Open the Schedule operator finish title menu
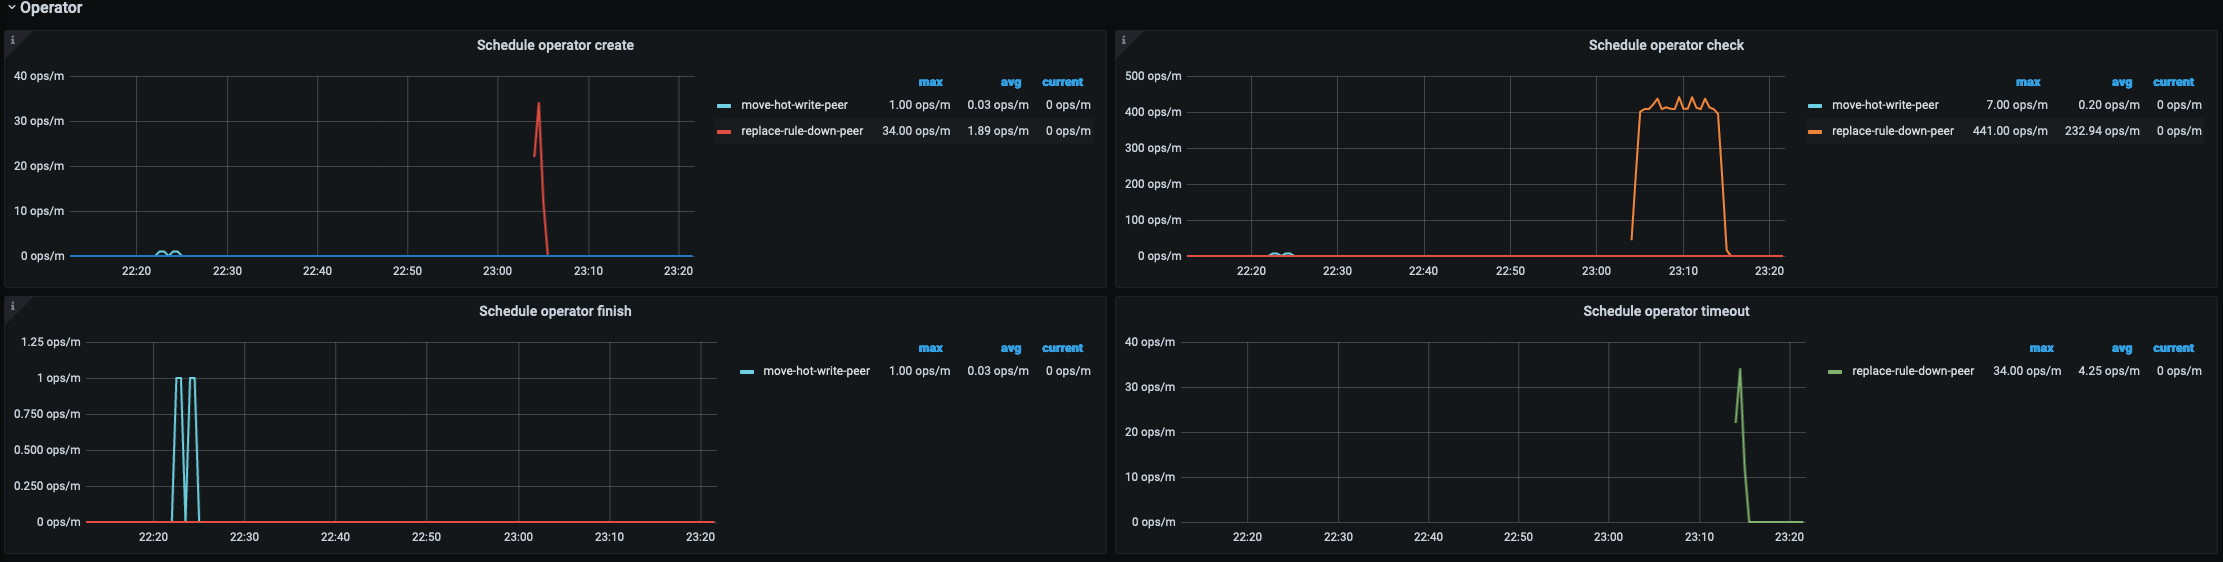 555,311
